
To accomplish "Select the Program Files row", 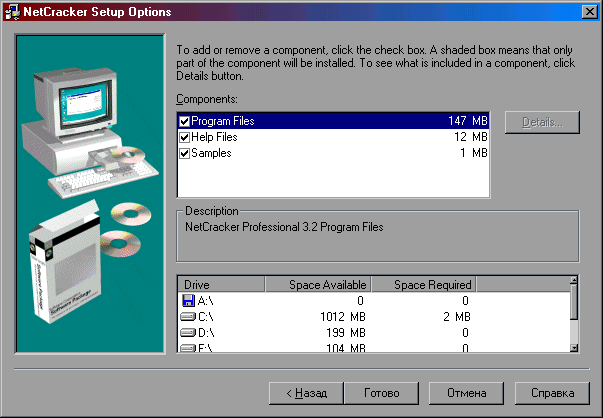I will point(333,121).
